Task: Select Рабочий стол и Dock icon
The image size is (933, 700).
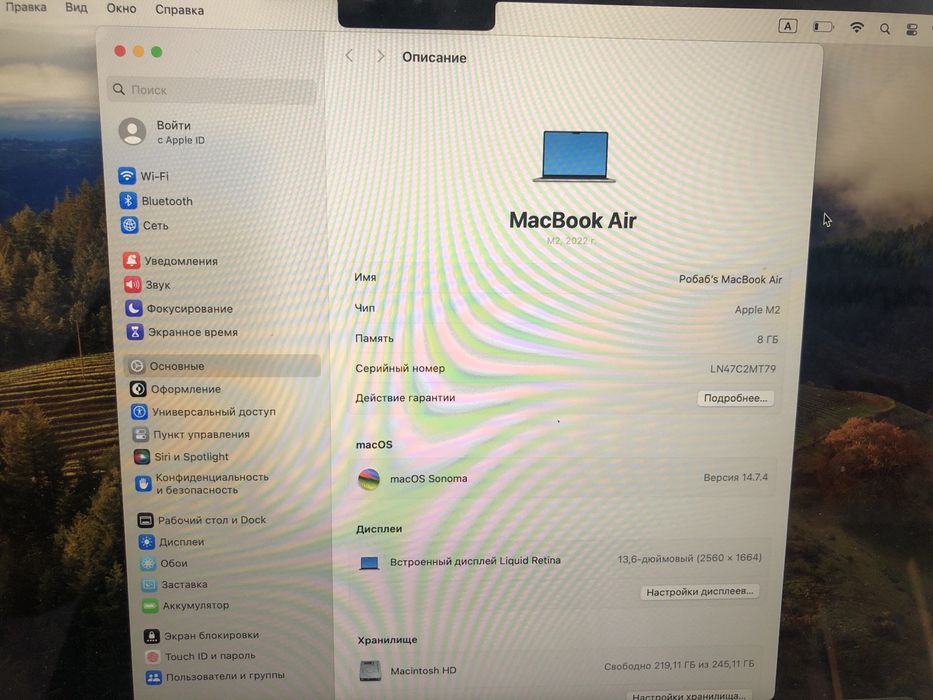Action: (x=145, y=520)
